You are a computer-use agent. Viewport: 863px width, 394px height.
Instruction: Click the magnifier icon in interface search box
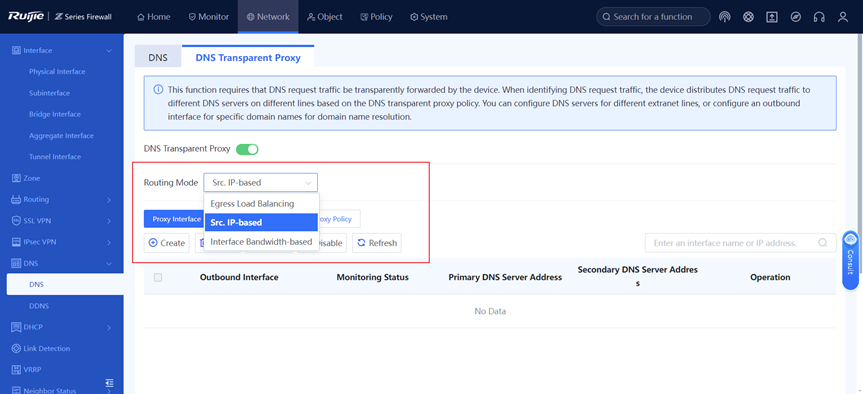[x=823, y=243]
